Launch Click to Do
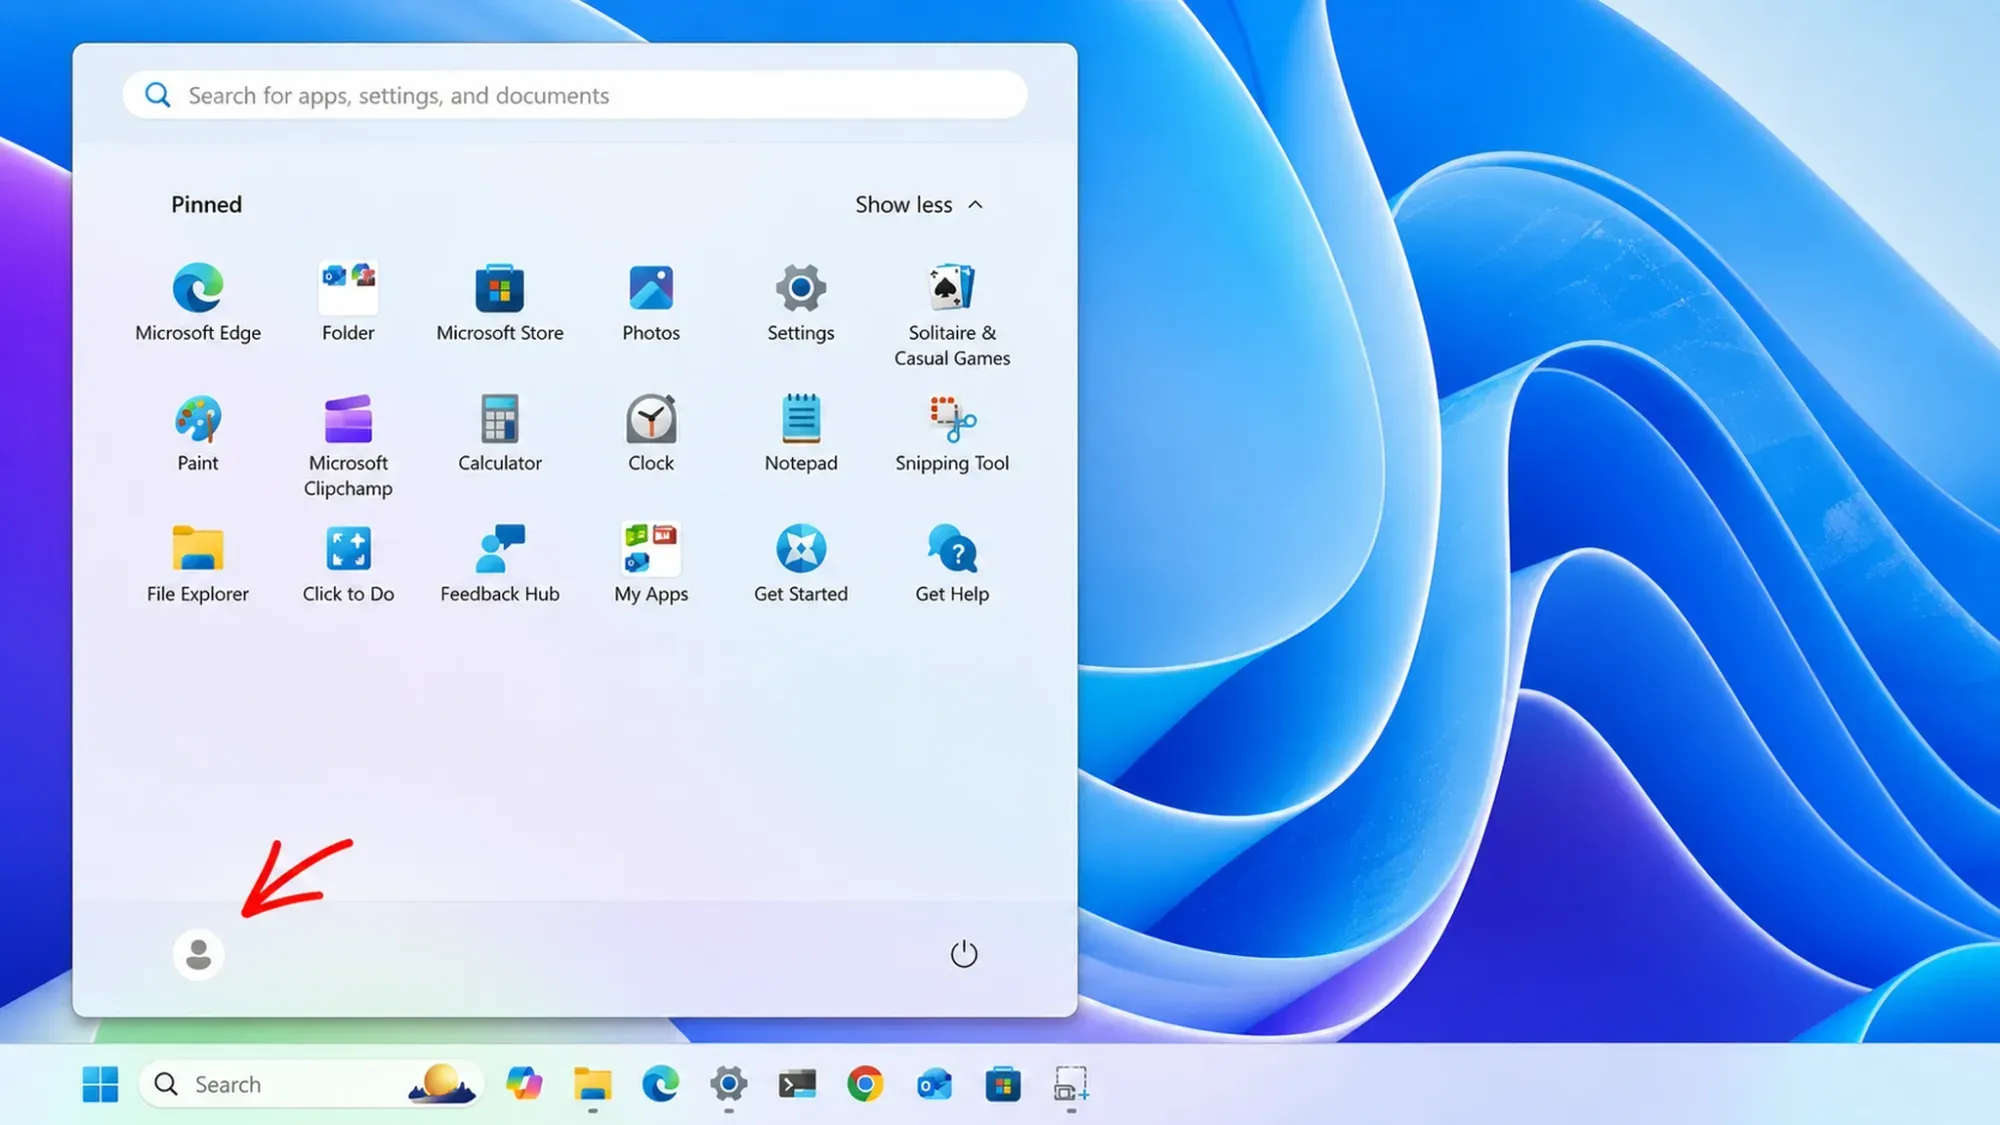The height and width of the screenshot is (1125, 2000). point(348,564)
